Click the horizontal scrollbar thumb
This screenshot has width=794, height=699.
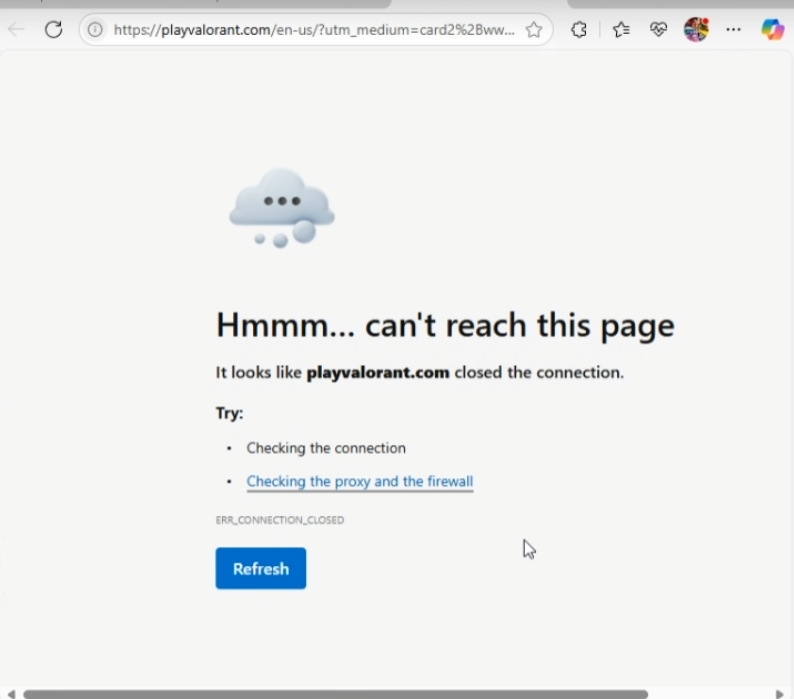(336, 693)
